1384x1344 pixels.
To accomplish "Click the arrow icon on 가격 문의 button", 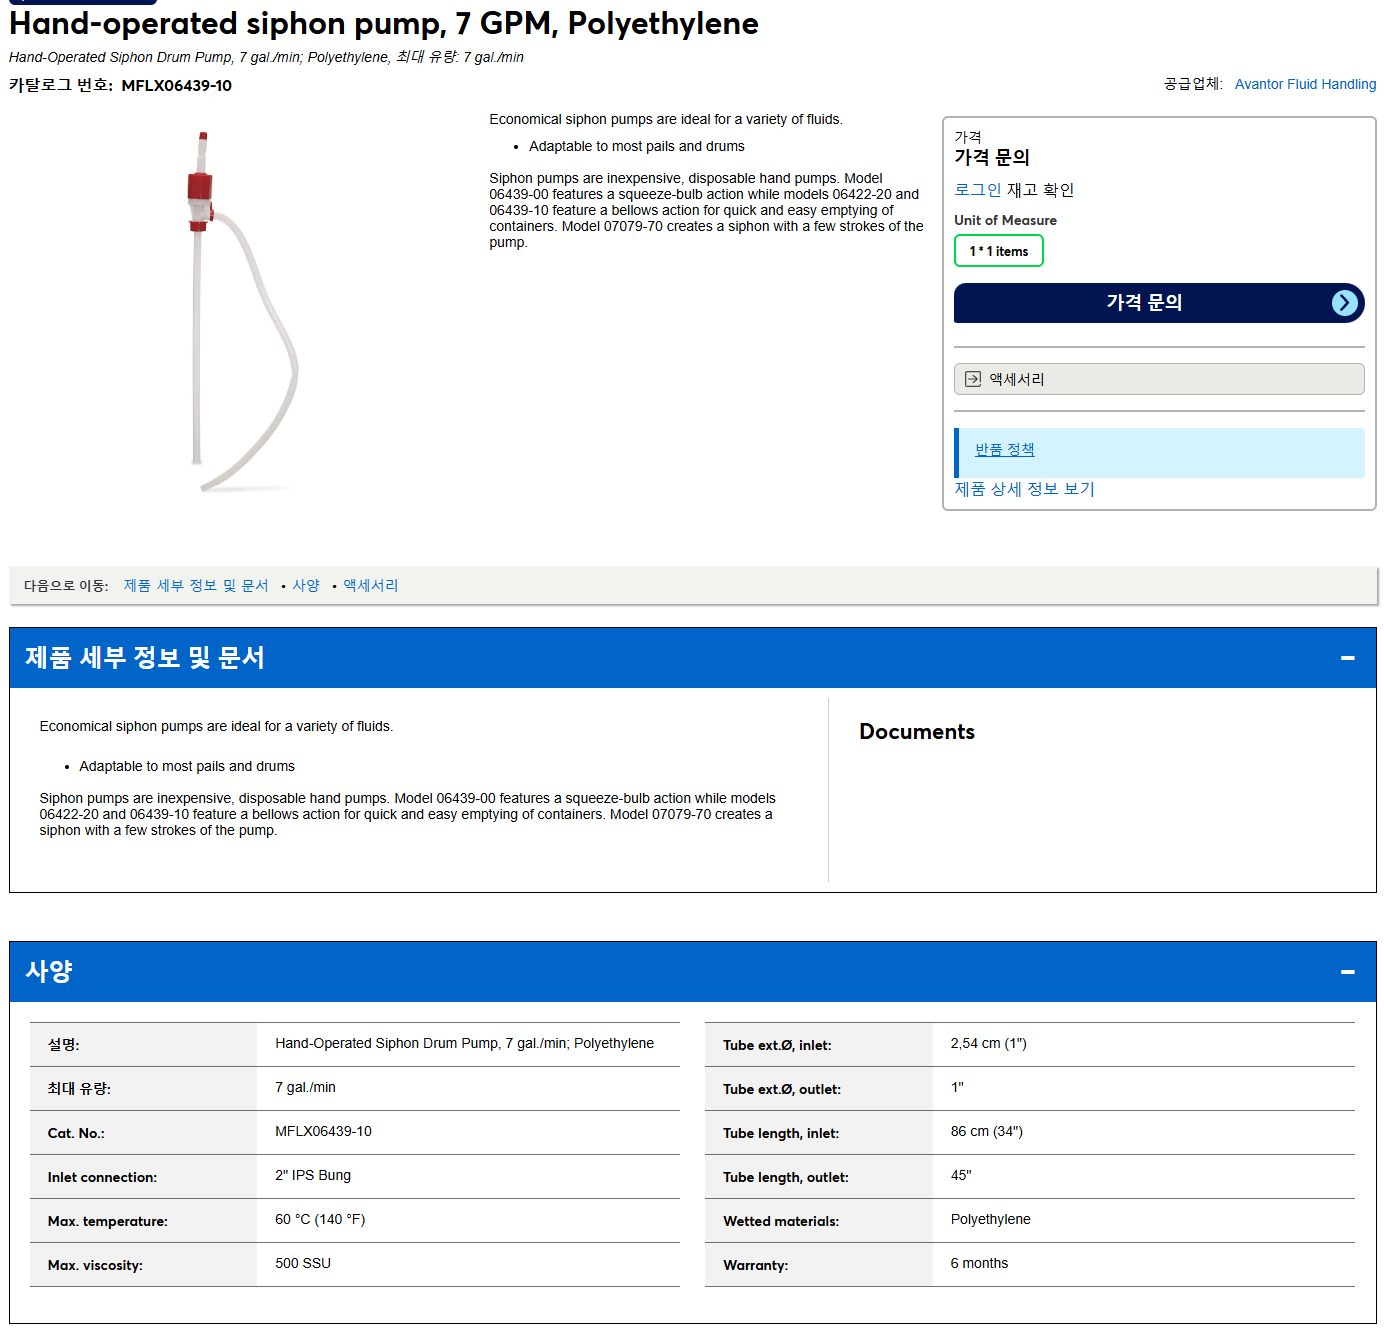I will 1345,303.
